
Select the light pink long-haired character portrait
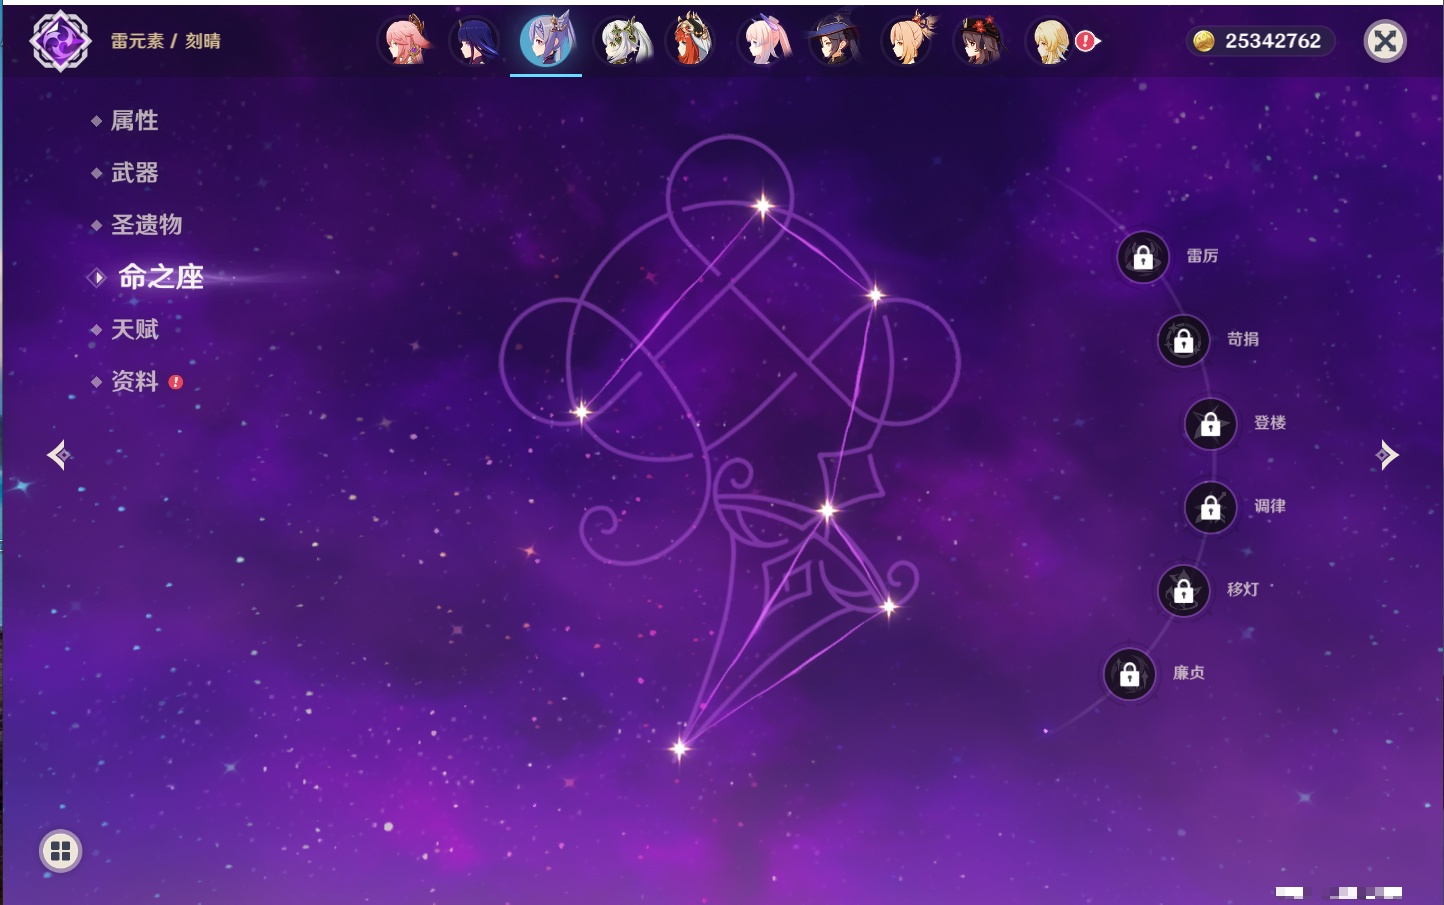coord(764,41)
